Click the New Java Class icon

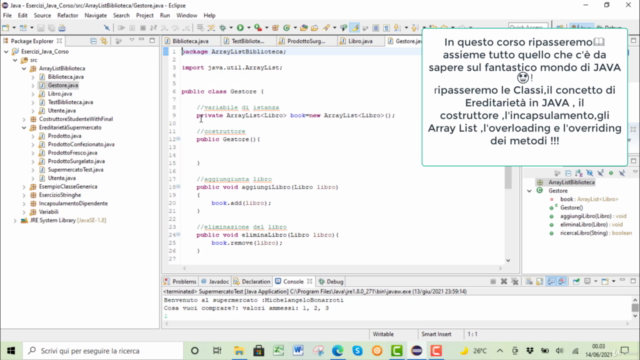pos(287,28)
